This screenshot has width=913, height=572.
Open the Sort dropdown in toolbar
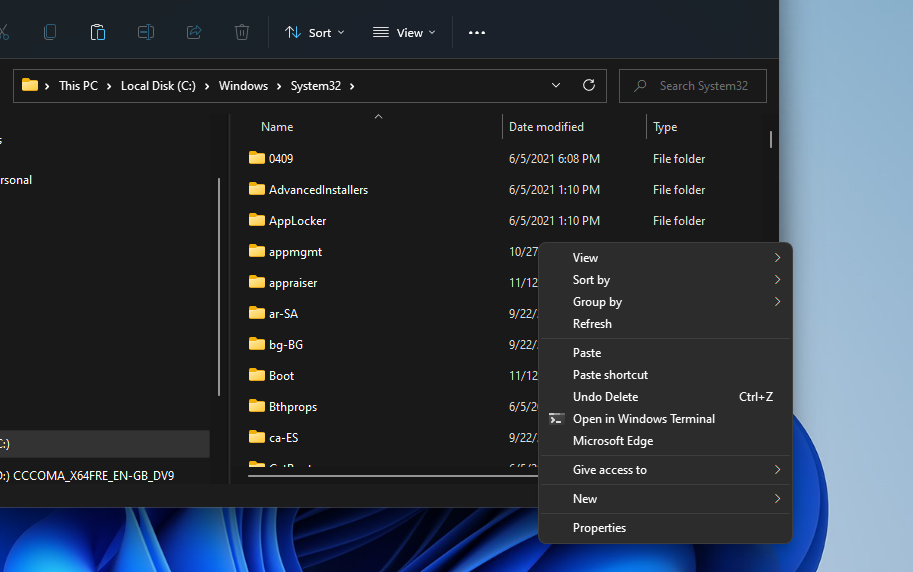pyautogui.click(x=315, y=32)
